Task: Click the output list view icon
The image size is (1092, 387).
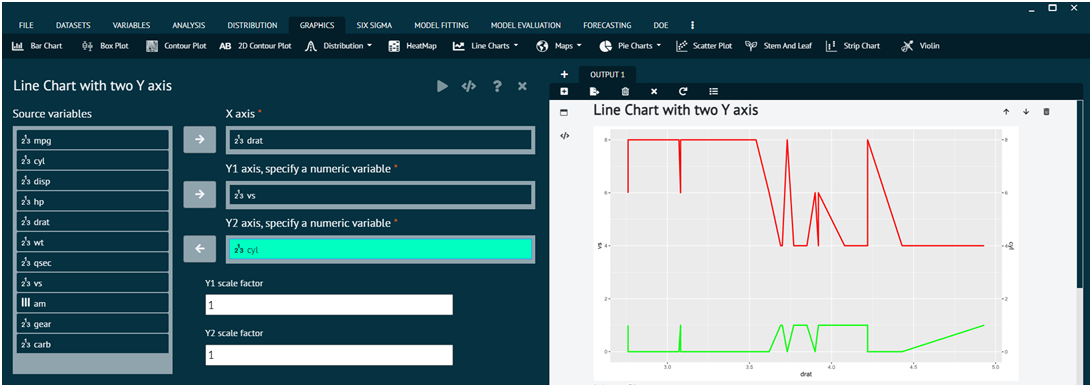Action: pos(713,91)
